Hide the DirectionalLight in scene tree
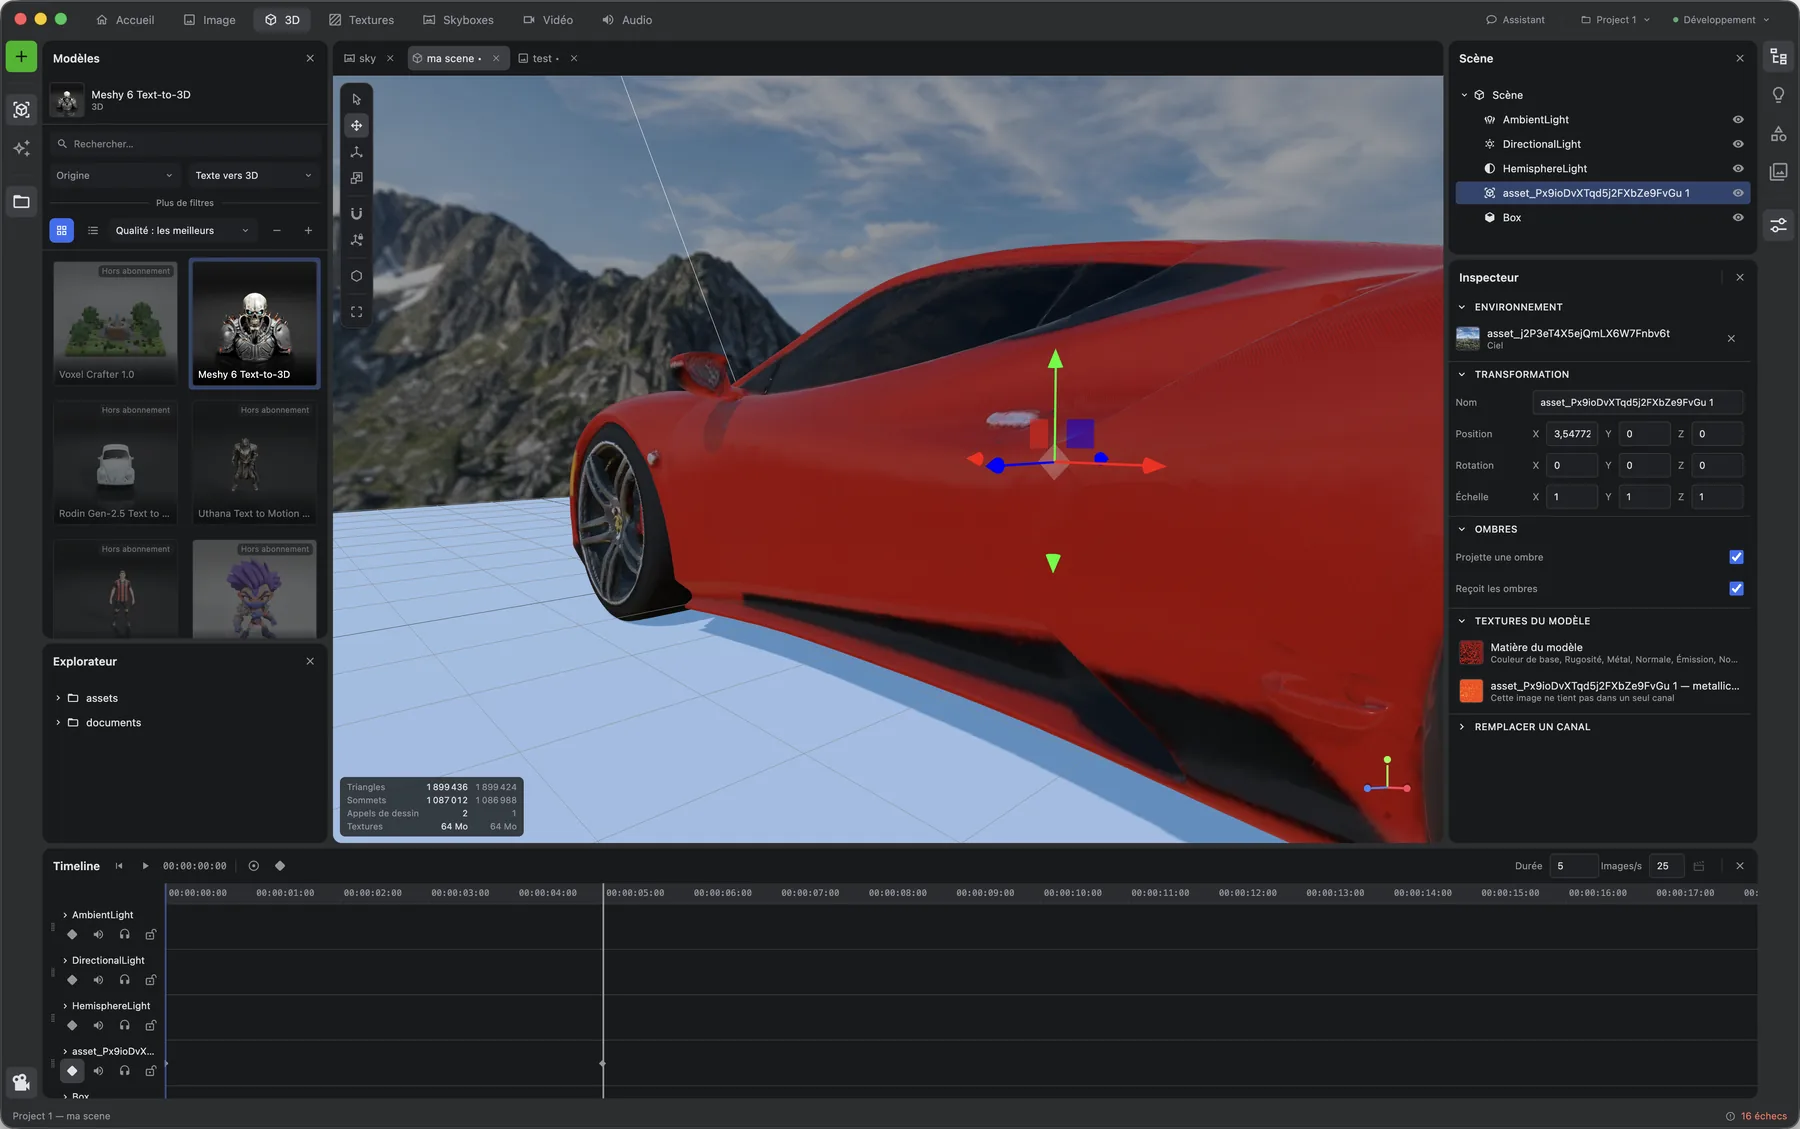The height and width of the screenshot is (1129, 1800). [1738, 144]
